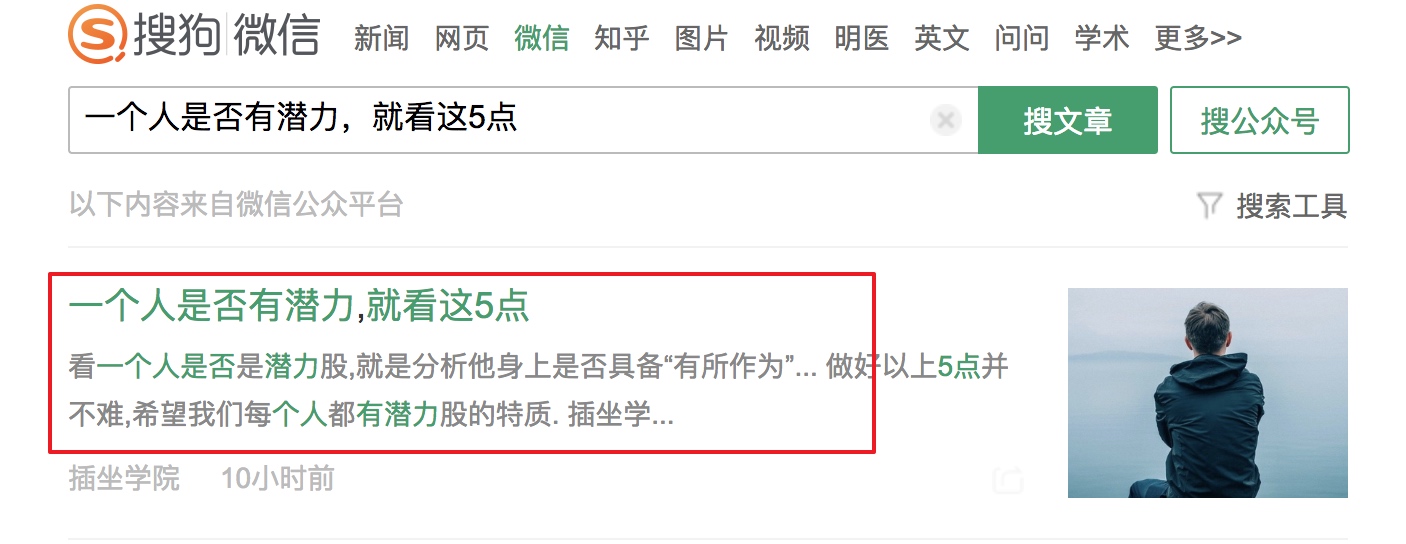Go to the 知乎 tab

click(621, 39)
